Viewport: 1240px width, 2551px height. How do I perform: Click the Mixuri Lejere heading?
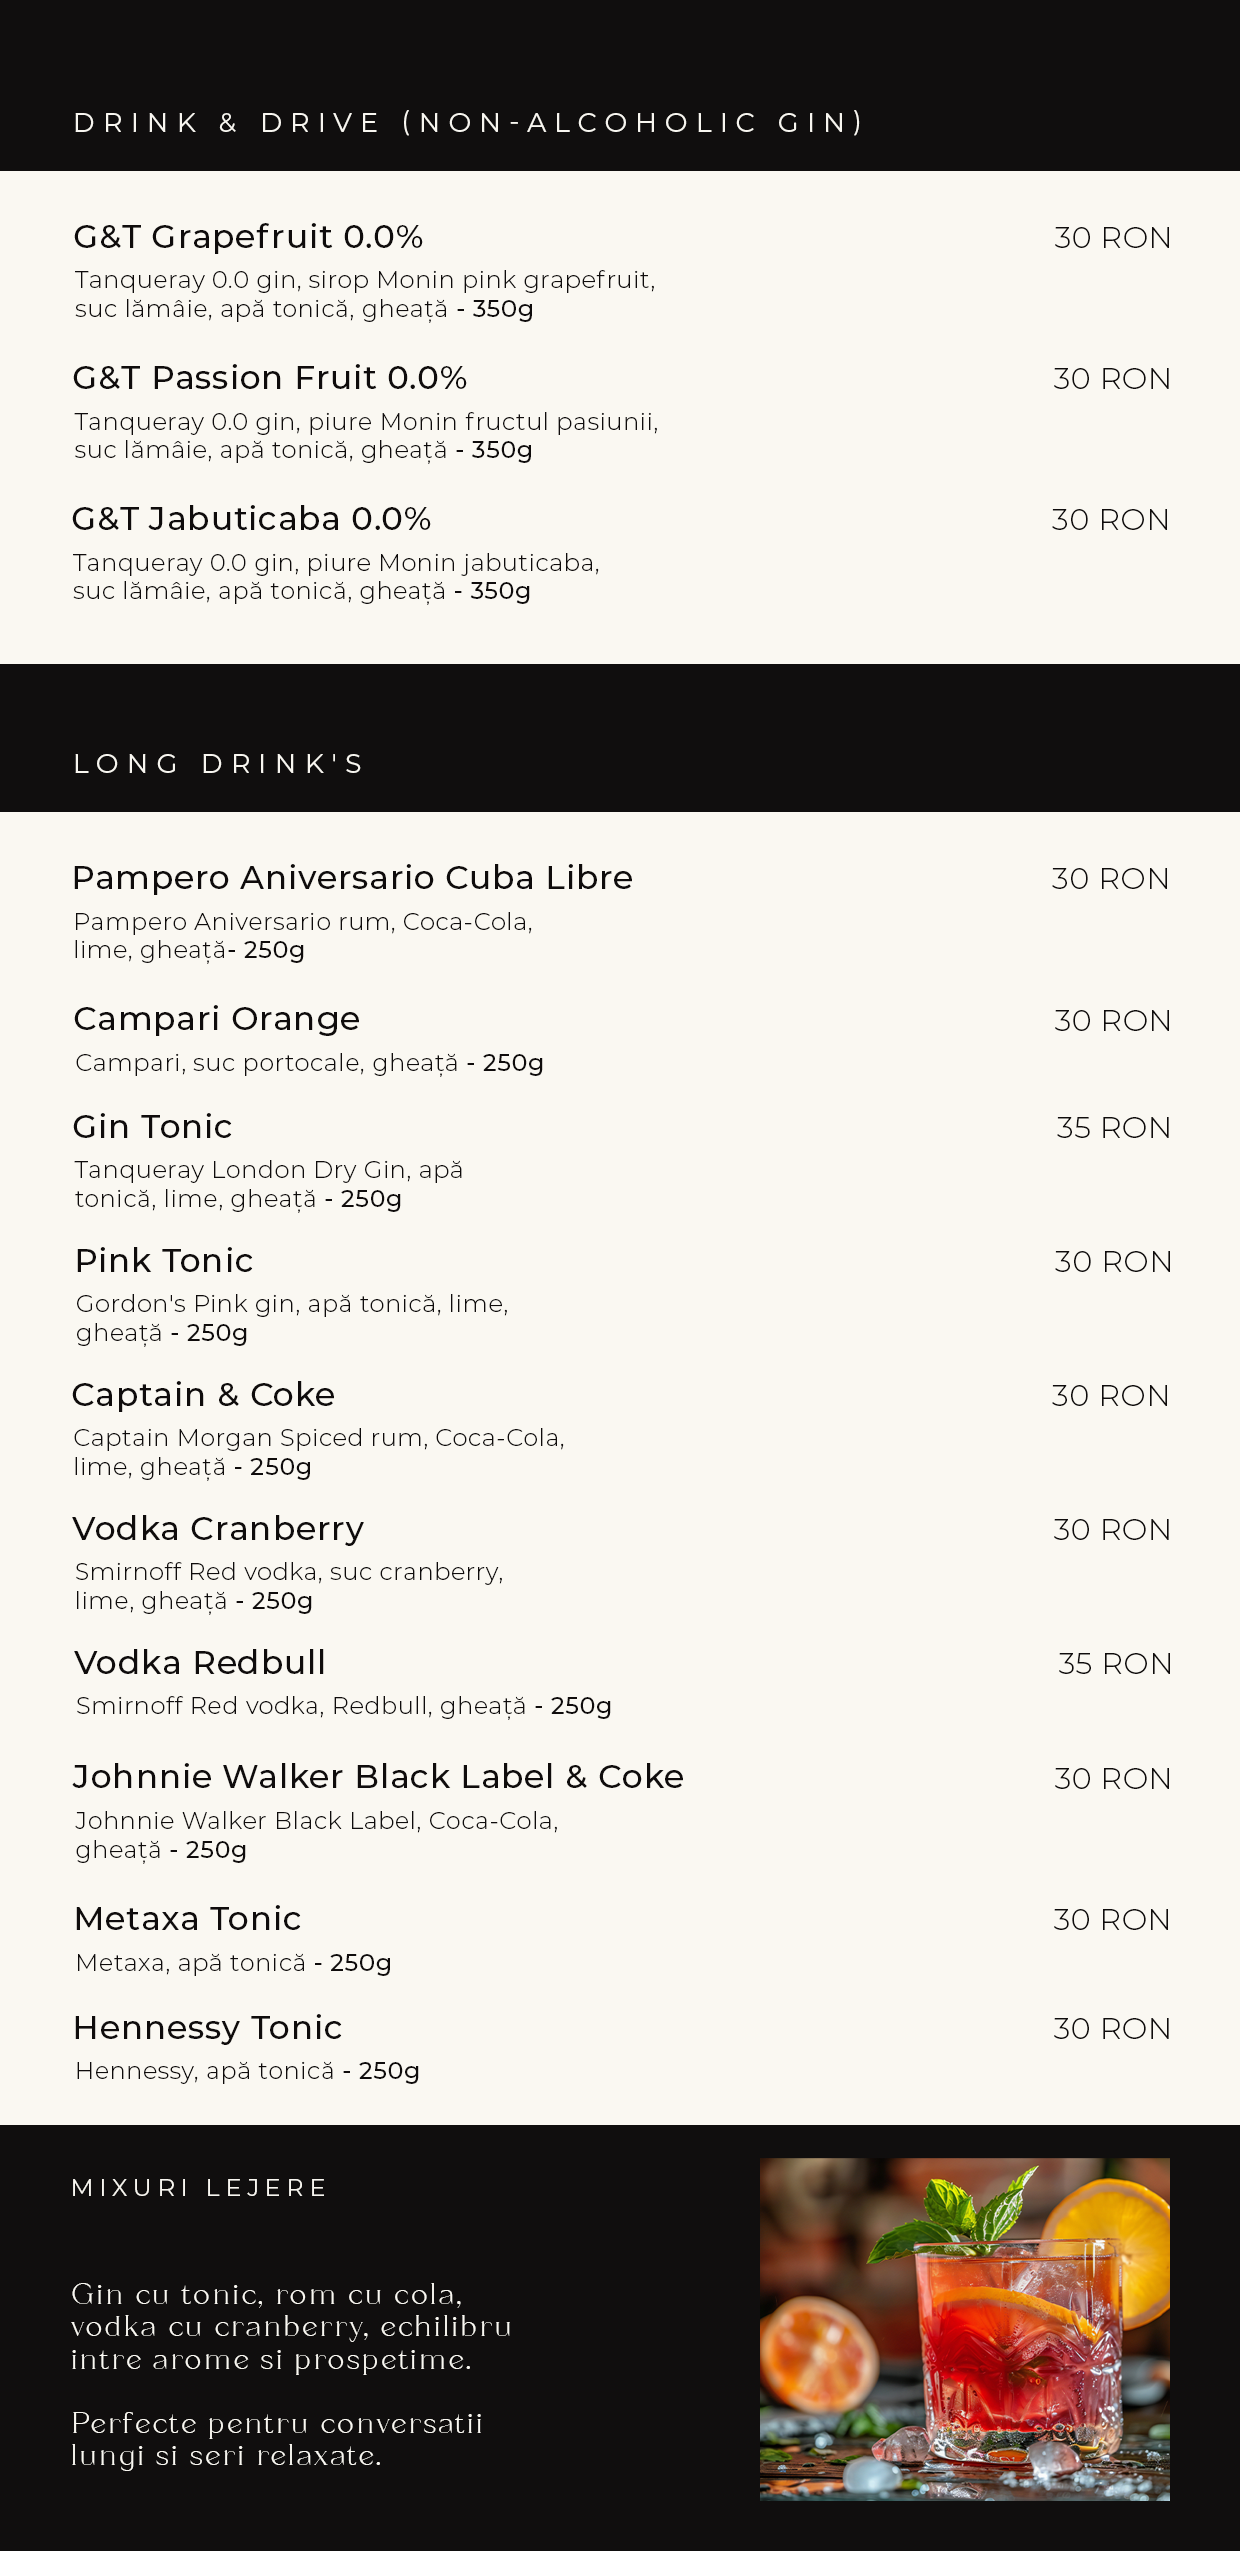pos(200,2188)
